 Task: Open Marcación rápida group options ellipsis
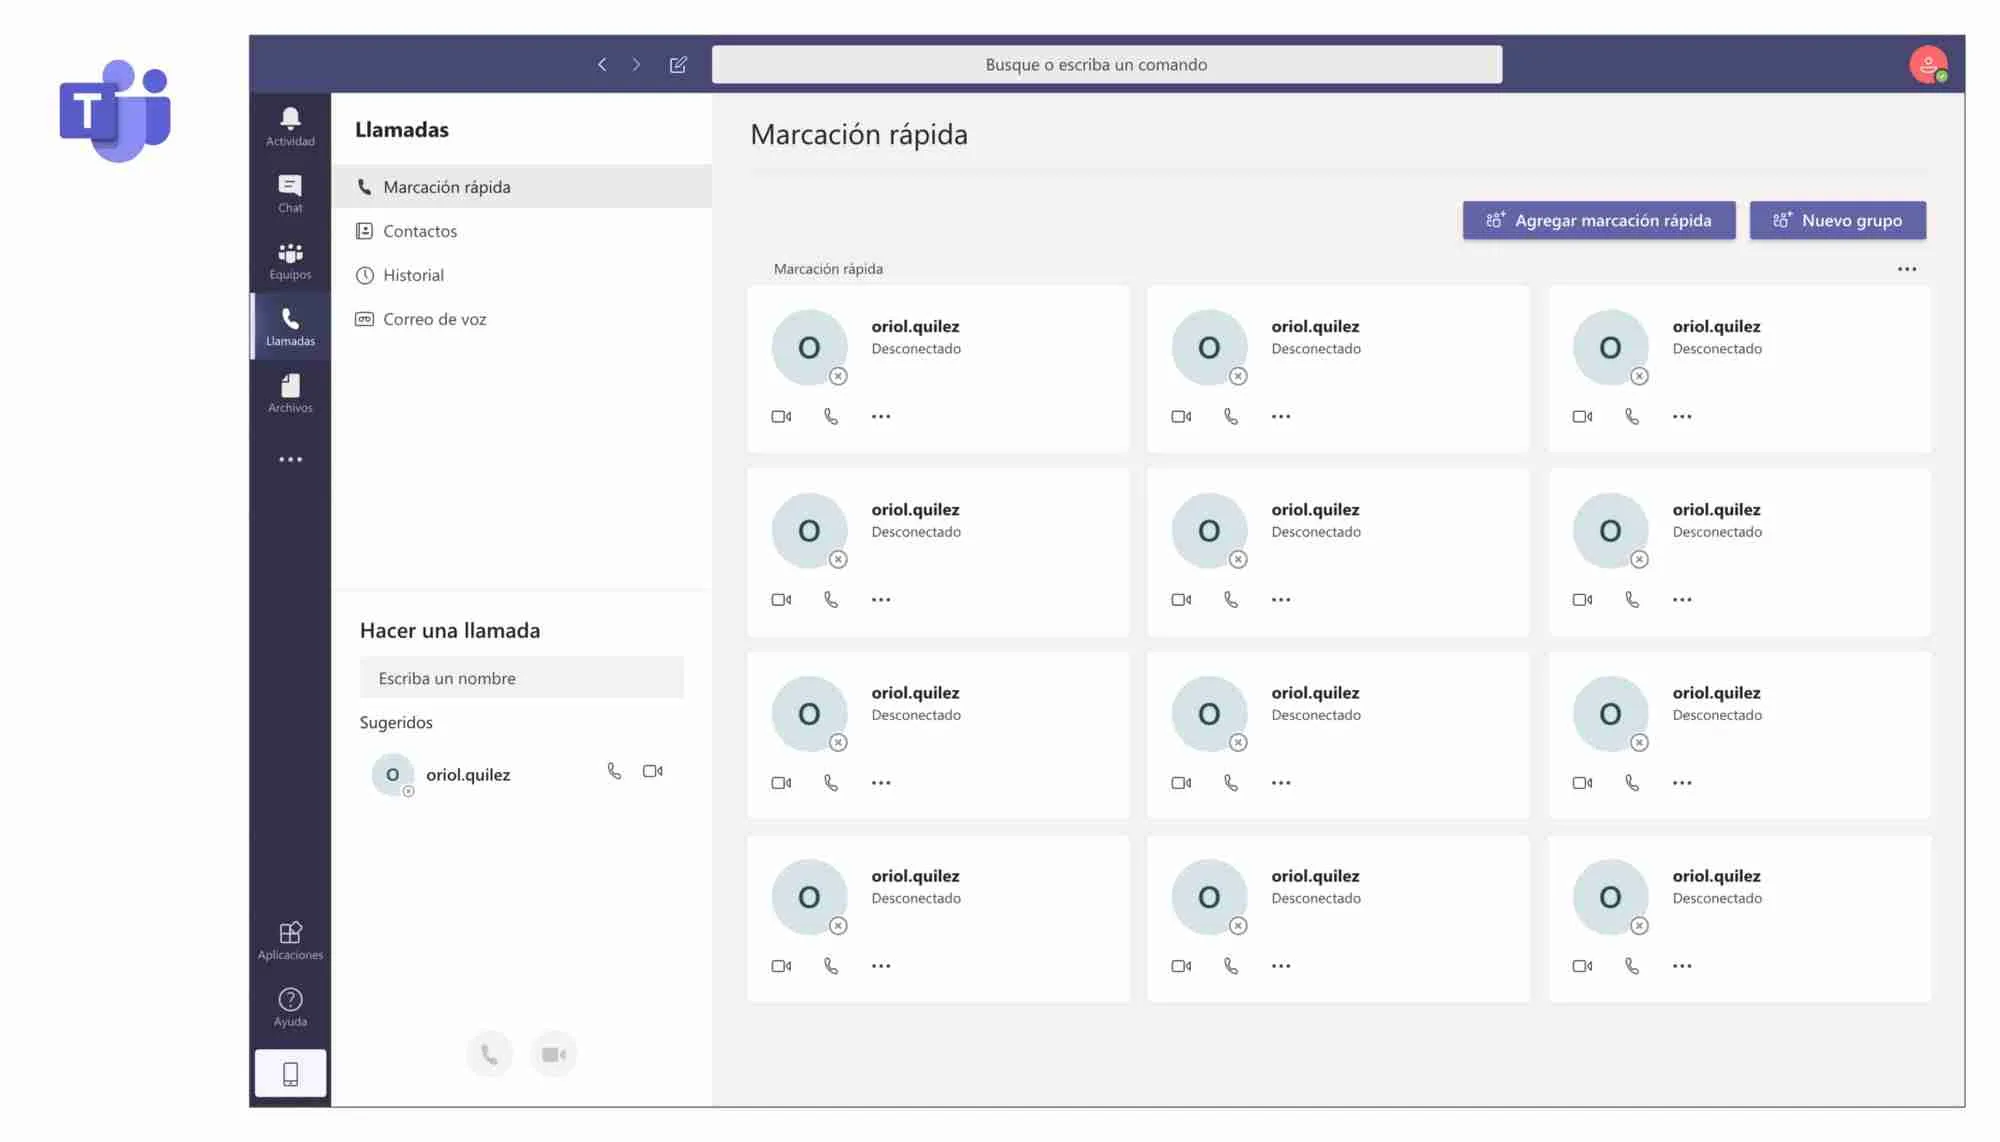tap(1907, 269)
